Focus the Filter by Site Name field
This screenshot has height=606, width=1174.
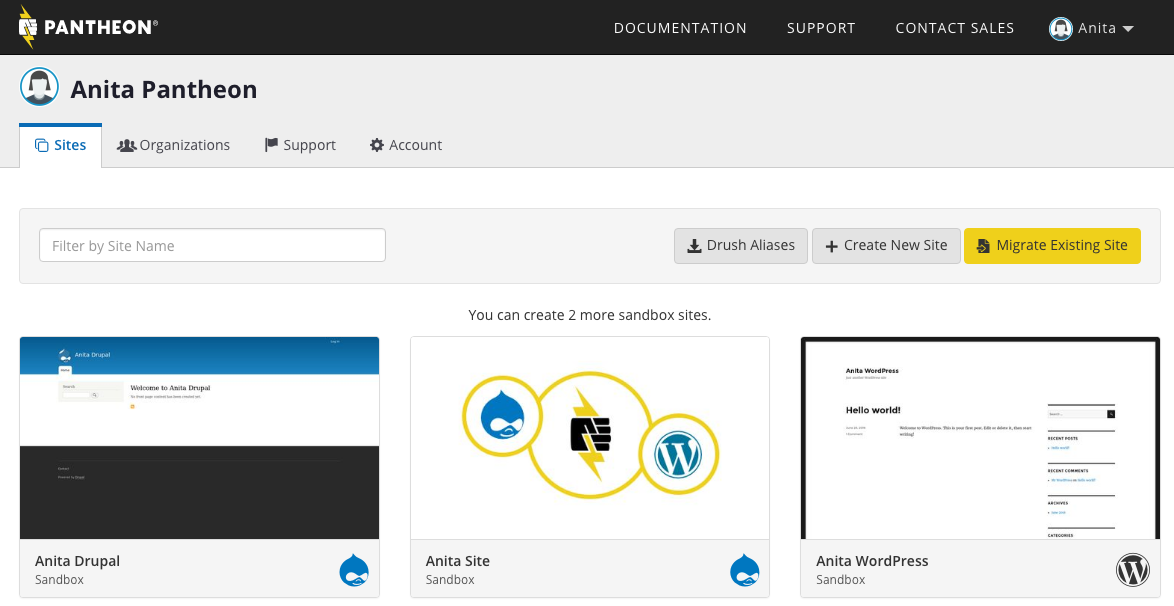pos(212,245)
